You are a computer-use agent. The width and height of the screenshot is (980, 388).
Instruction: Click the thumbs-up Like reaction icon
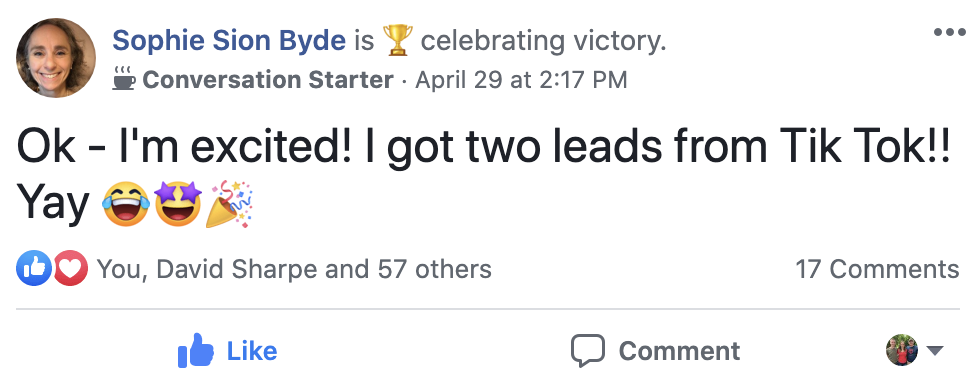[34, 268]
